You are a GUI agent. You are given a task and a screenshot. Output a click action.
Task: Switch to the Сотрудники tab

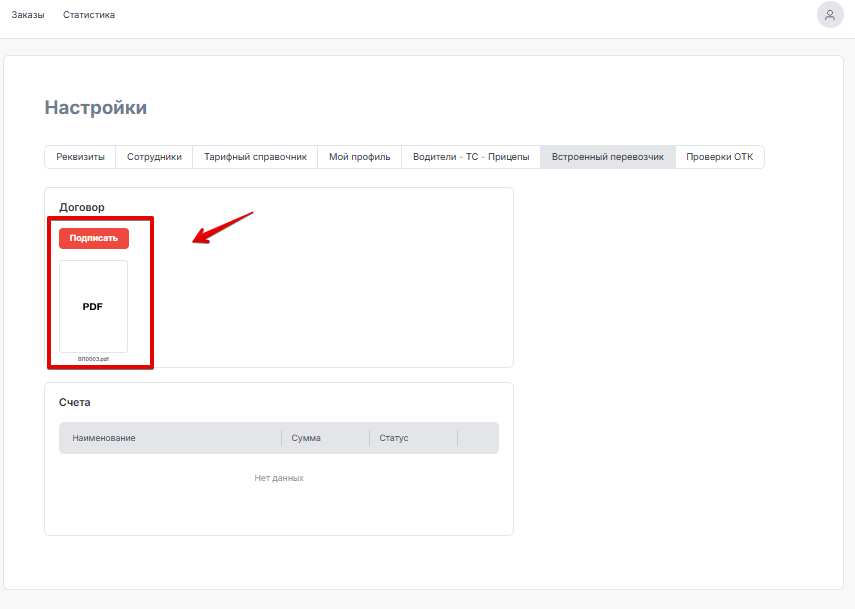(154, 157)
